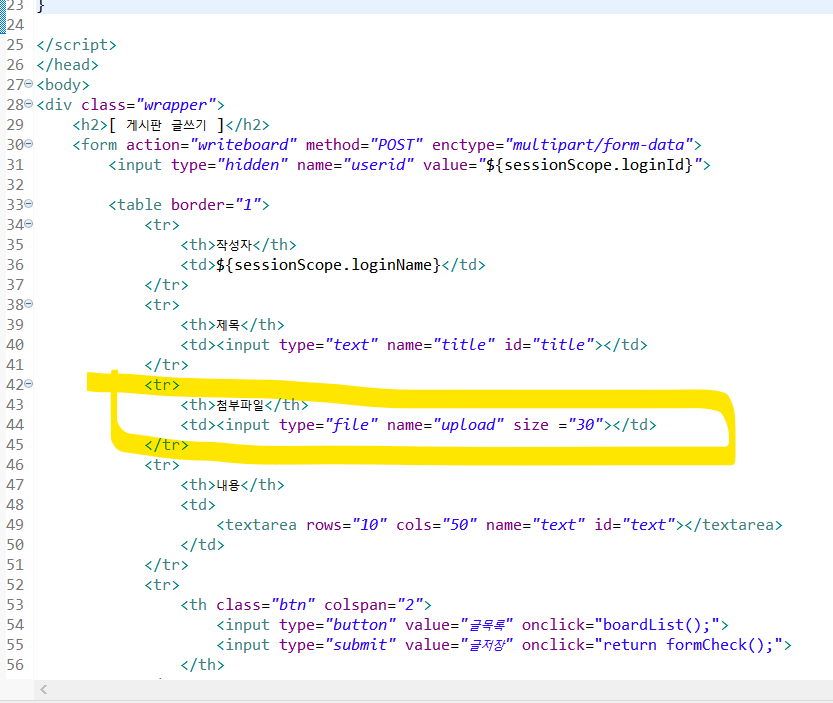
Task: Click the closing </textarea> tag
Action: click(734, 524)
